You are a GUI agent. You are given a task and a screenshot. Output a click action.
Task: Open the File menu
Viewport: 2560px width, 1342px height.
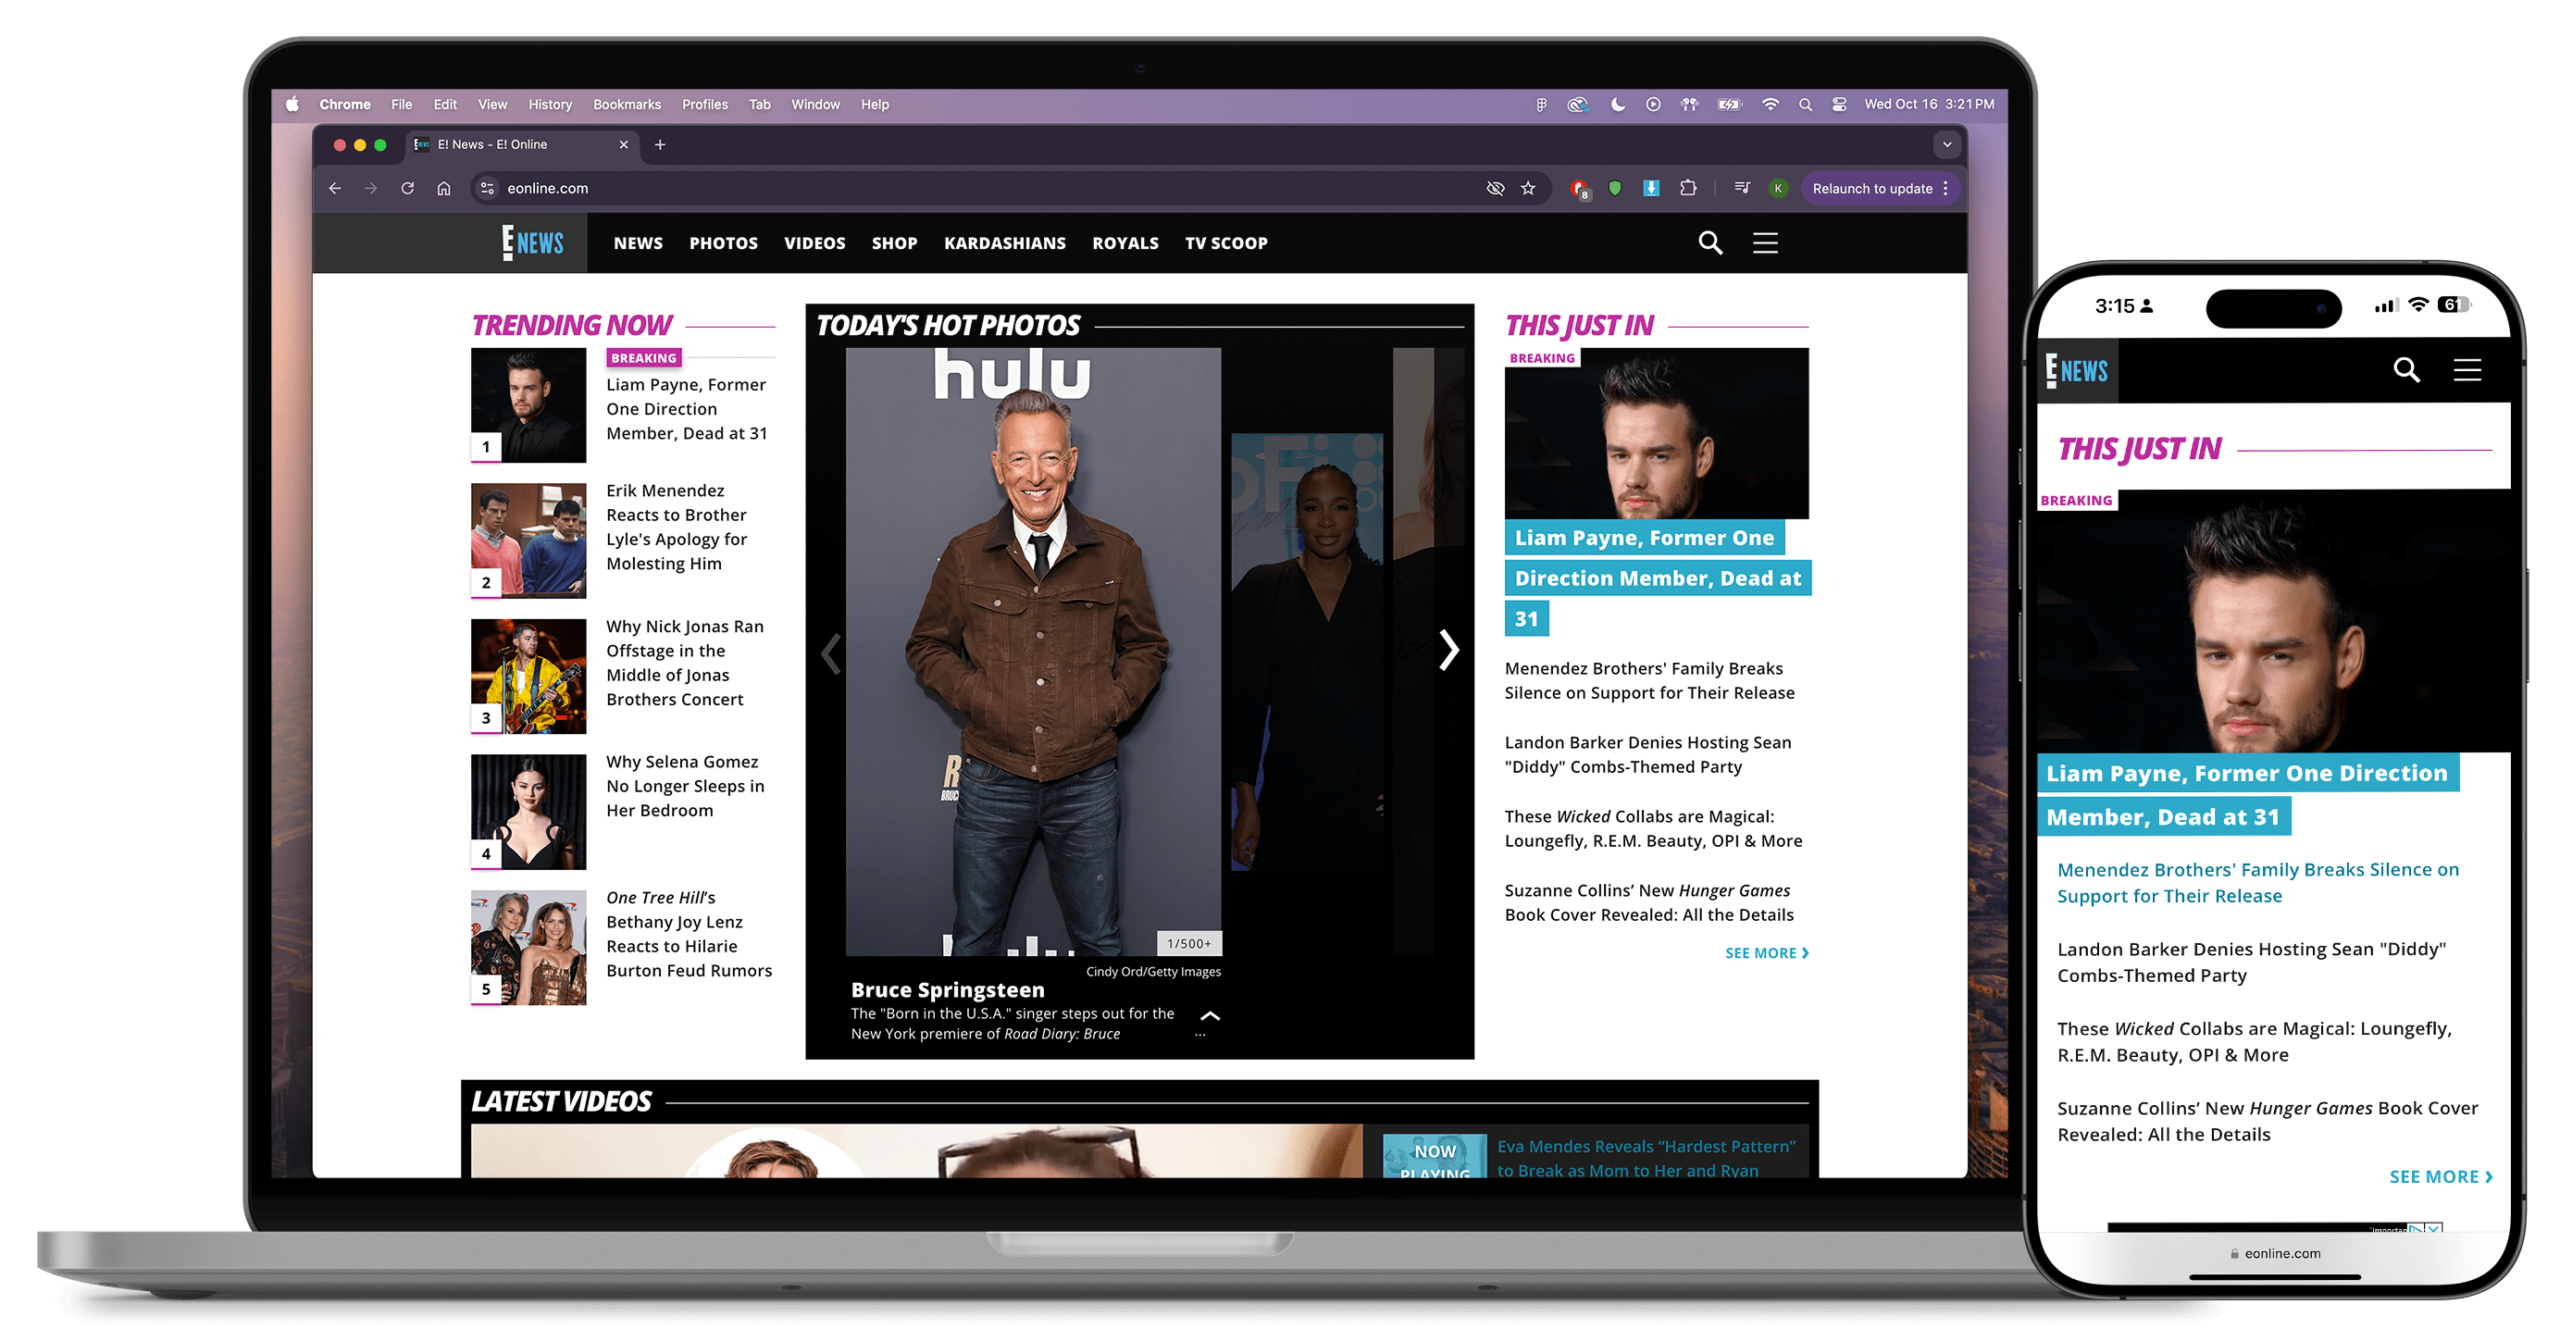pos(401,104)
